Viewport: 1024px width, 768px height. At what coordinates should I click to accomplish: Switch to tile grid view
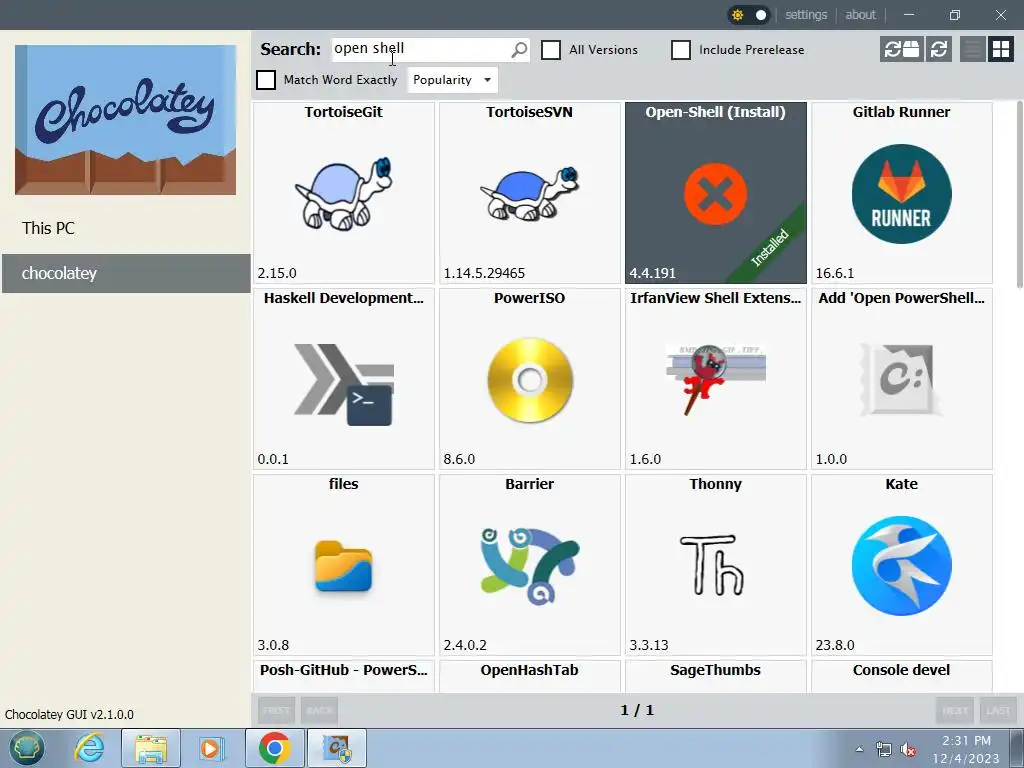(1000, 49)
